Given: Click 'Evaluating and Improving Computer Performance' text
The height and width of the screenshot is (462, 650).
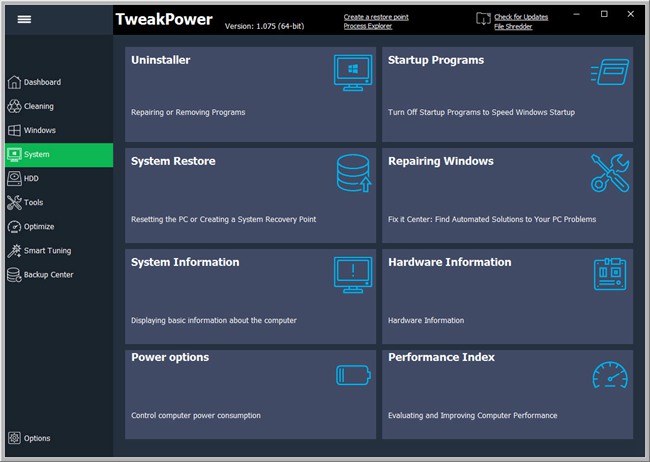Looking at the screenshot, I should (x=473, y=416).
